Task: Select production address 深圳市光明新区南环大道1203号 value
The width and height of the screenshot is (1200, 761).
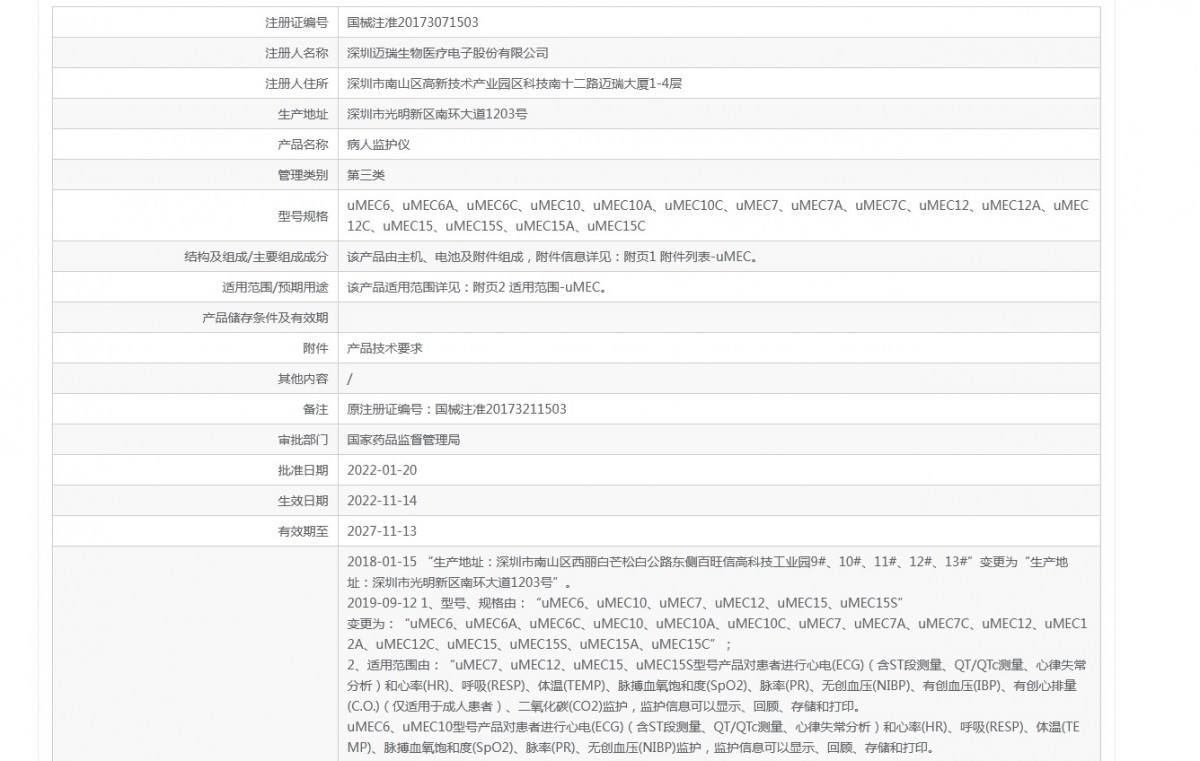Action: click(437, 114)
